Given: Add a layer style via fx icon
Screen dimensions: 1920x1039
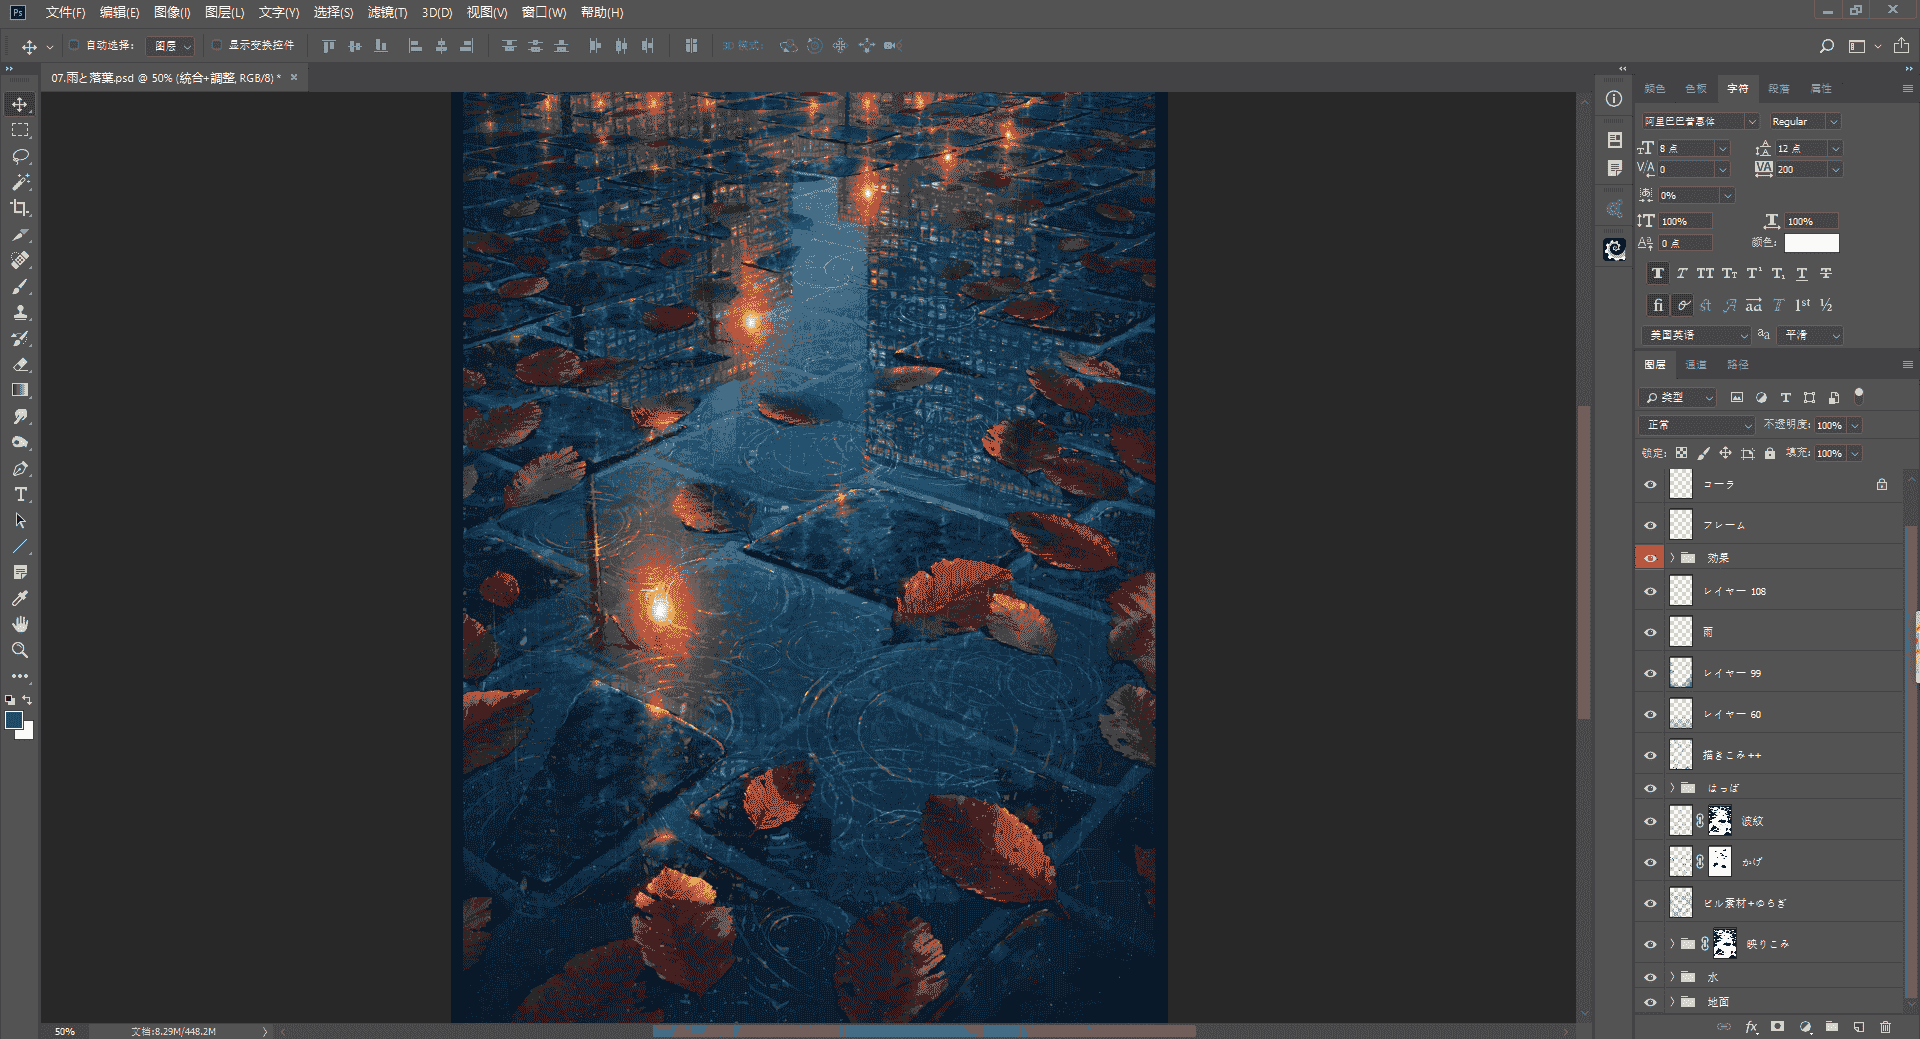Looking at the screenshot, I should pos(1751,1026).
